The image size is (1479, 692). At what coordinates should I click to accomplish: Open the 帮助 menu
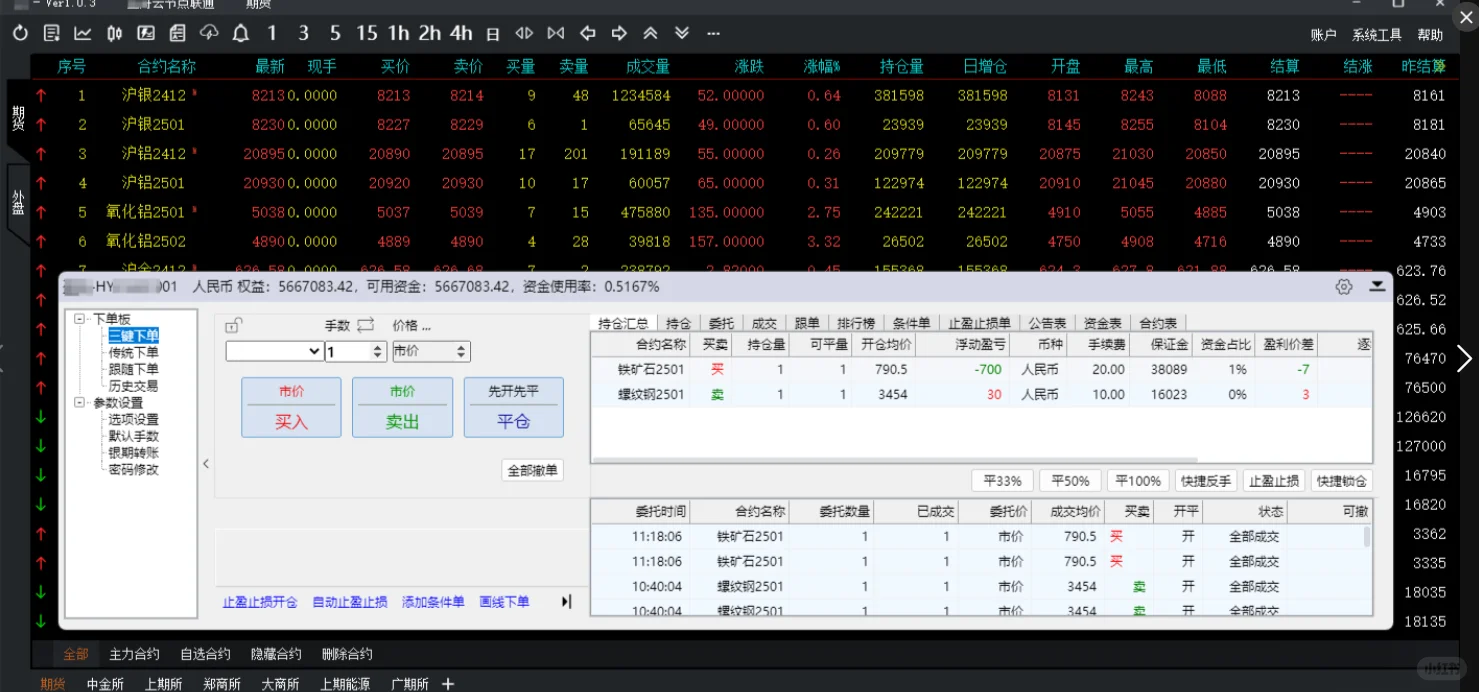(x=1430, y=35)
